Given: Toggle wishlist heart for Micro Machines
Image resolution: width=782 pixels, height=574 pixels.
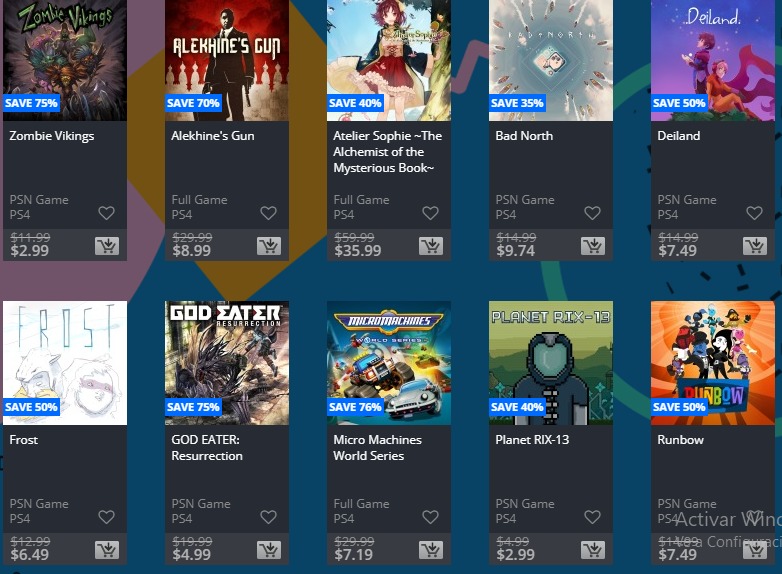Looking at the screenshot, I should coord(430,517).
